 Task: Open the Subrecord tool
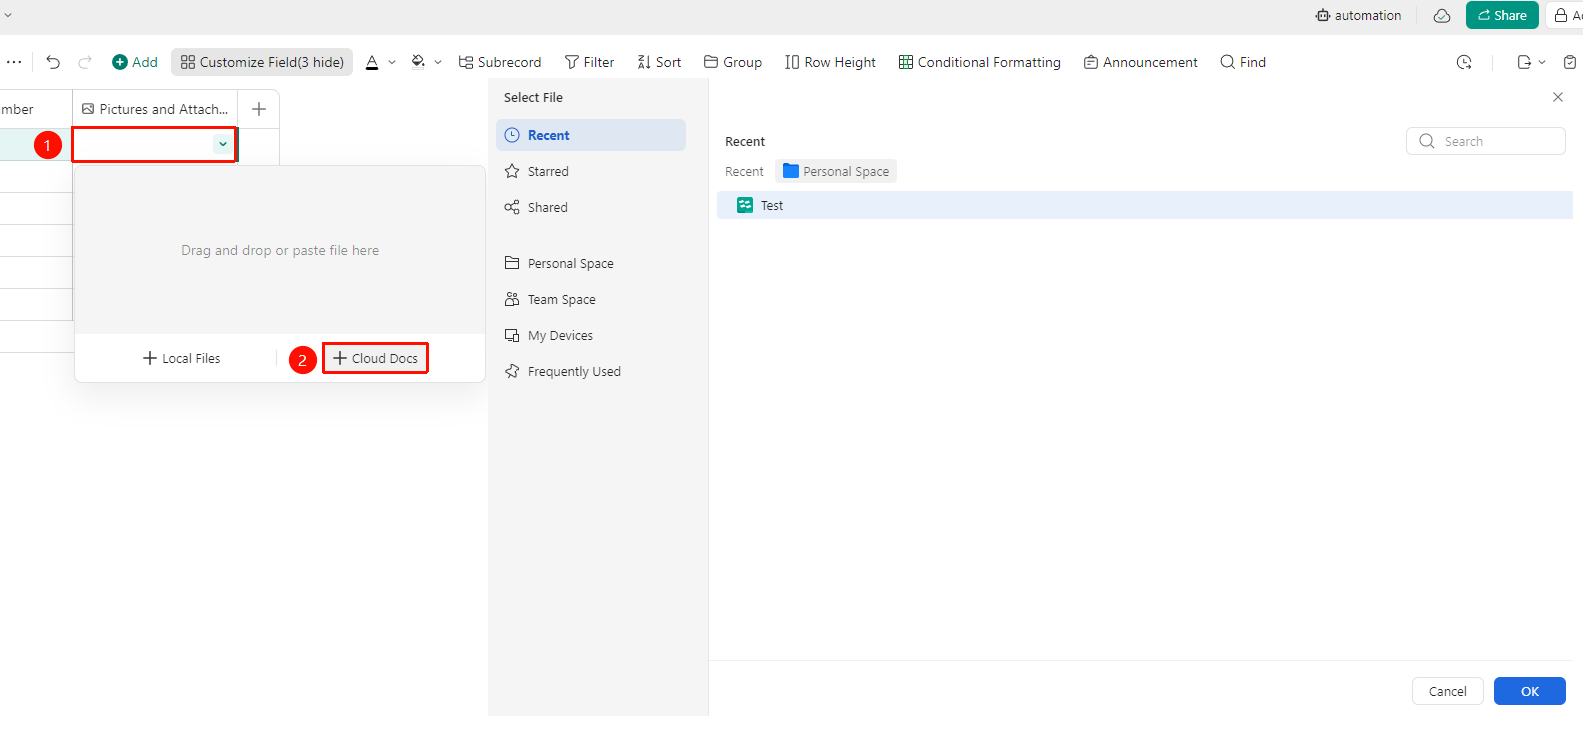(x=500, y=62)
